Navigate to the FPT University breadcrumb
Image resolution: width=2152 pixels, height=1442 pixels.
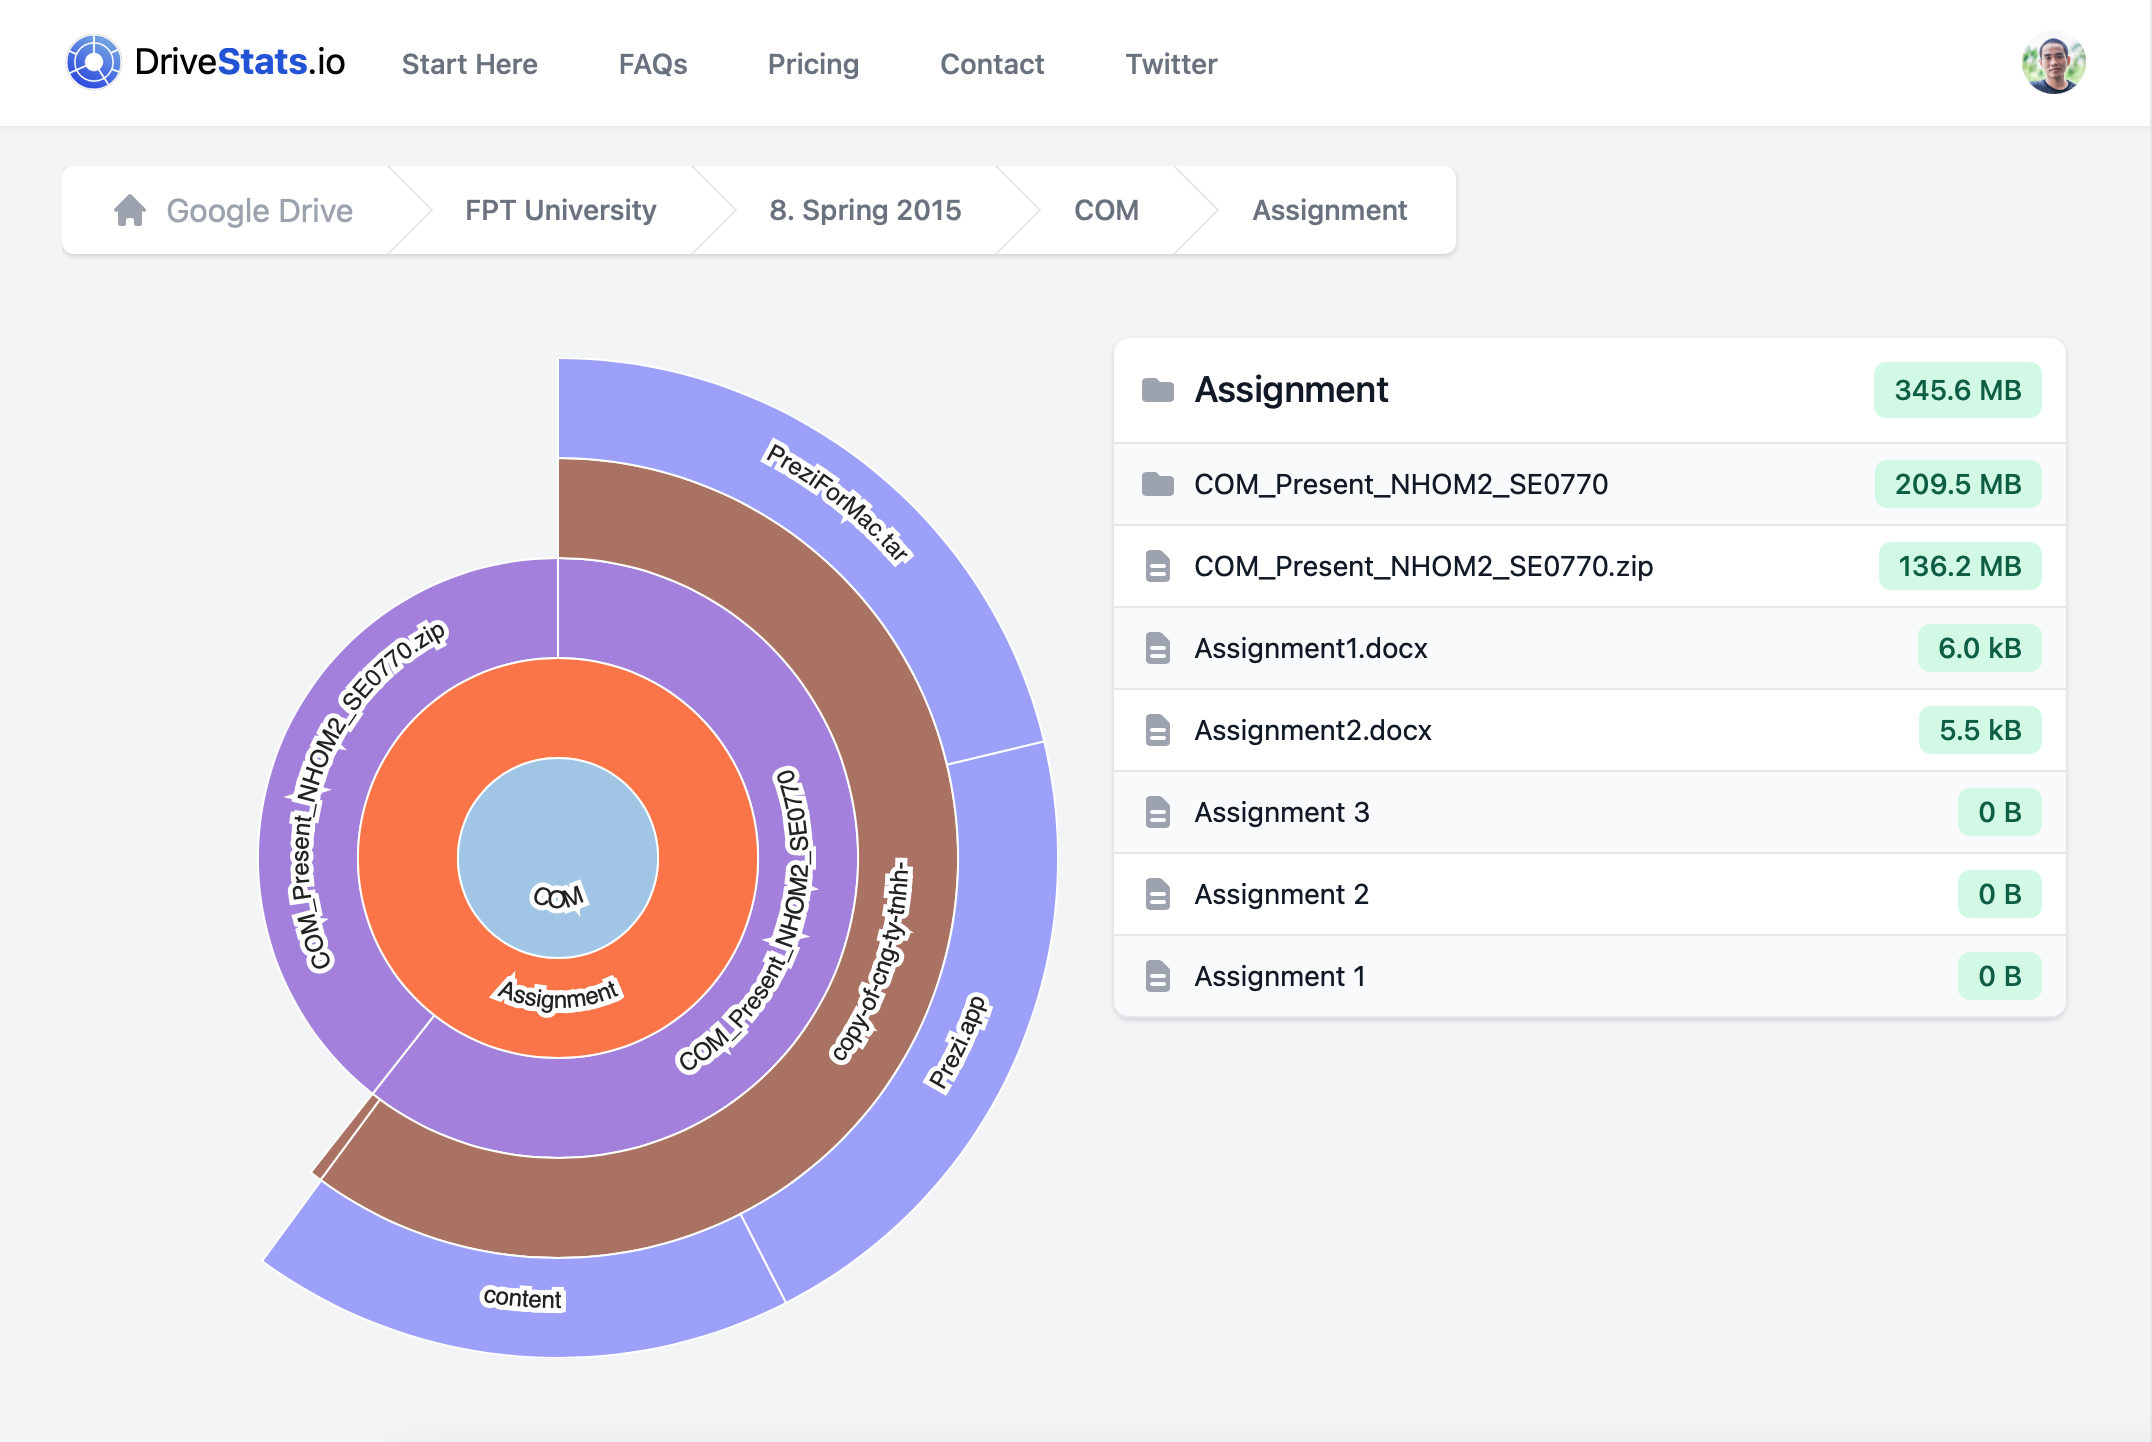(560, 211)
